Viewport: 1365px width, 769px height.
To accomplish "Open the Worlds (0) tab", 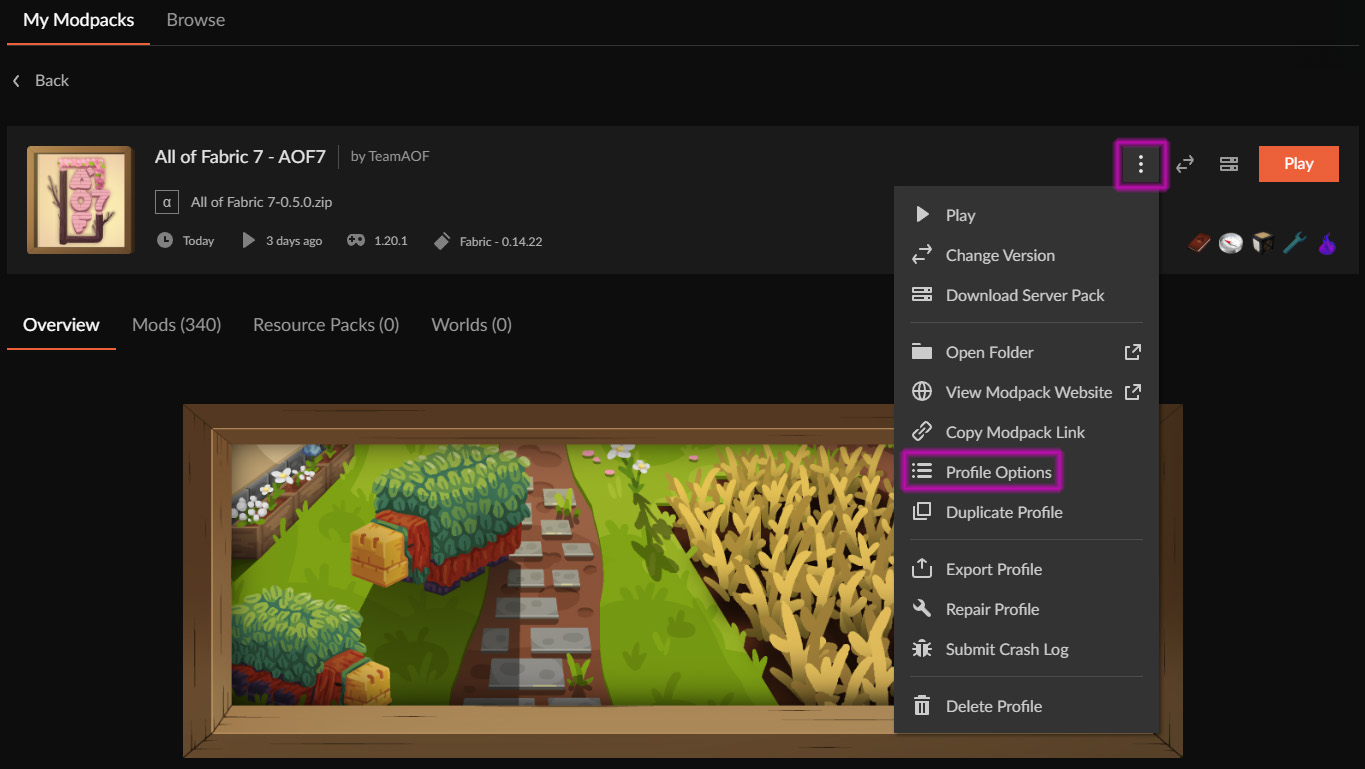I will 472,325.
